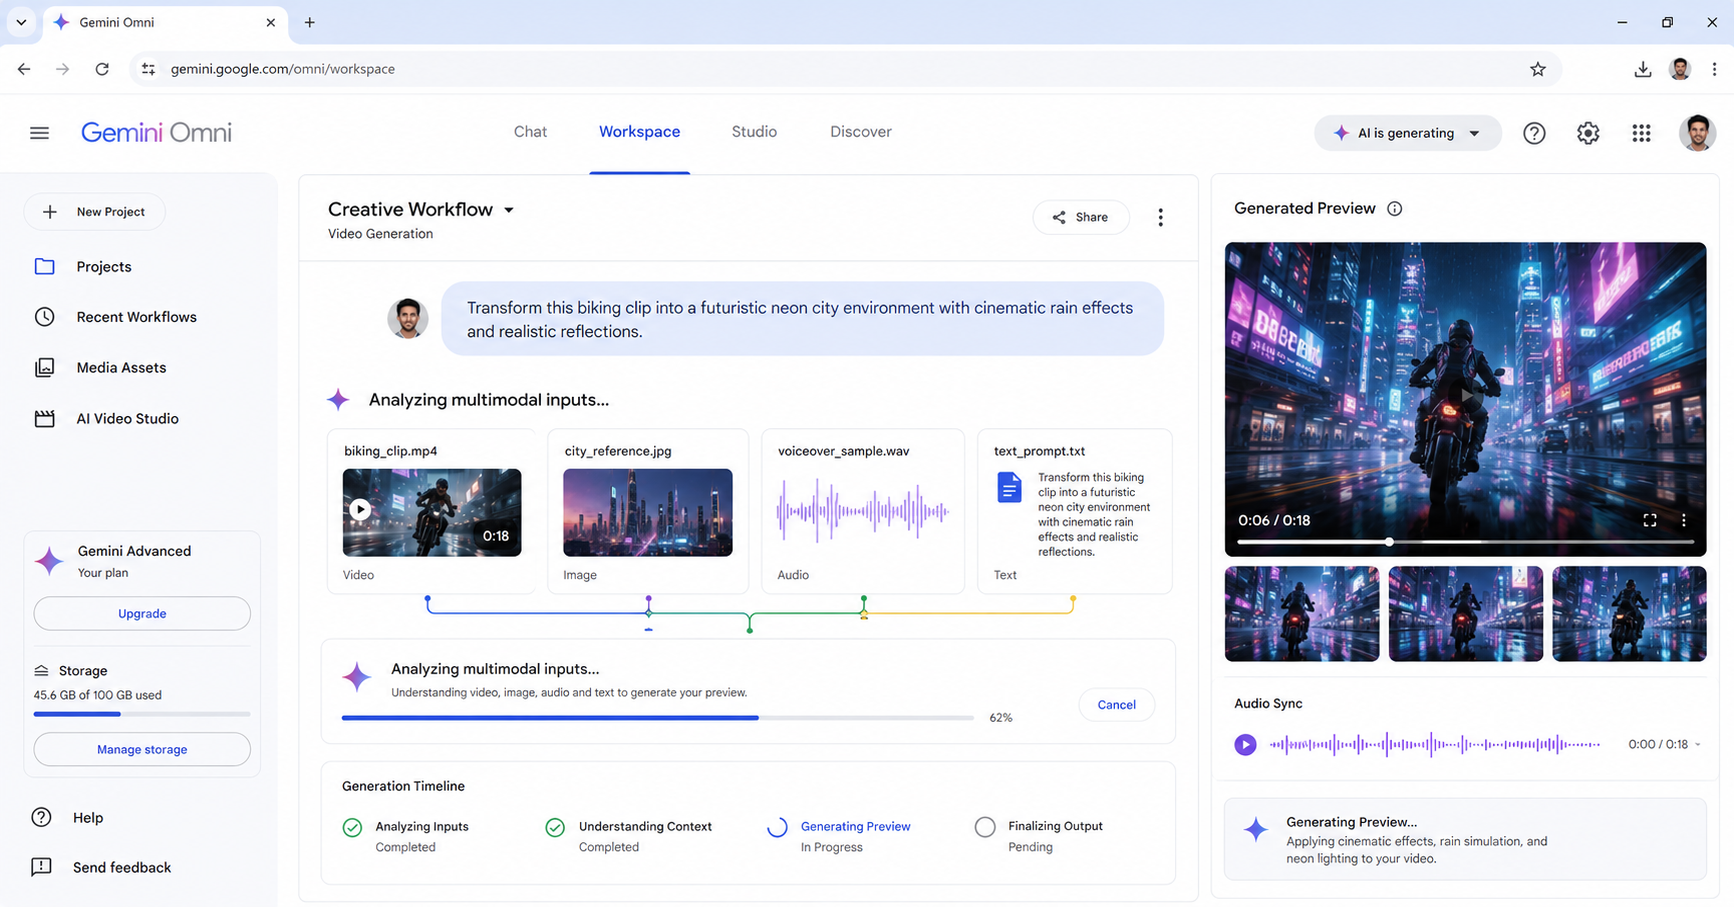The height and width of the screenshot is (907, 1734).
Task: Expand the AI is generating status dropdown
Action: tap(1474, 133)
